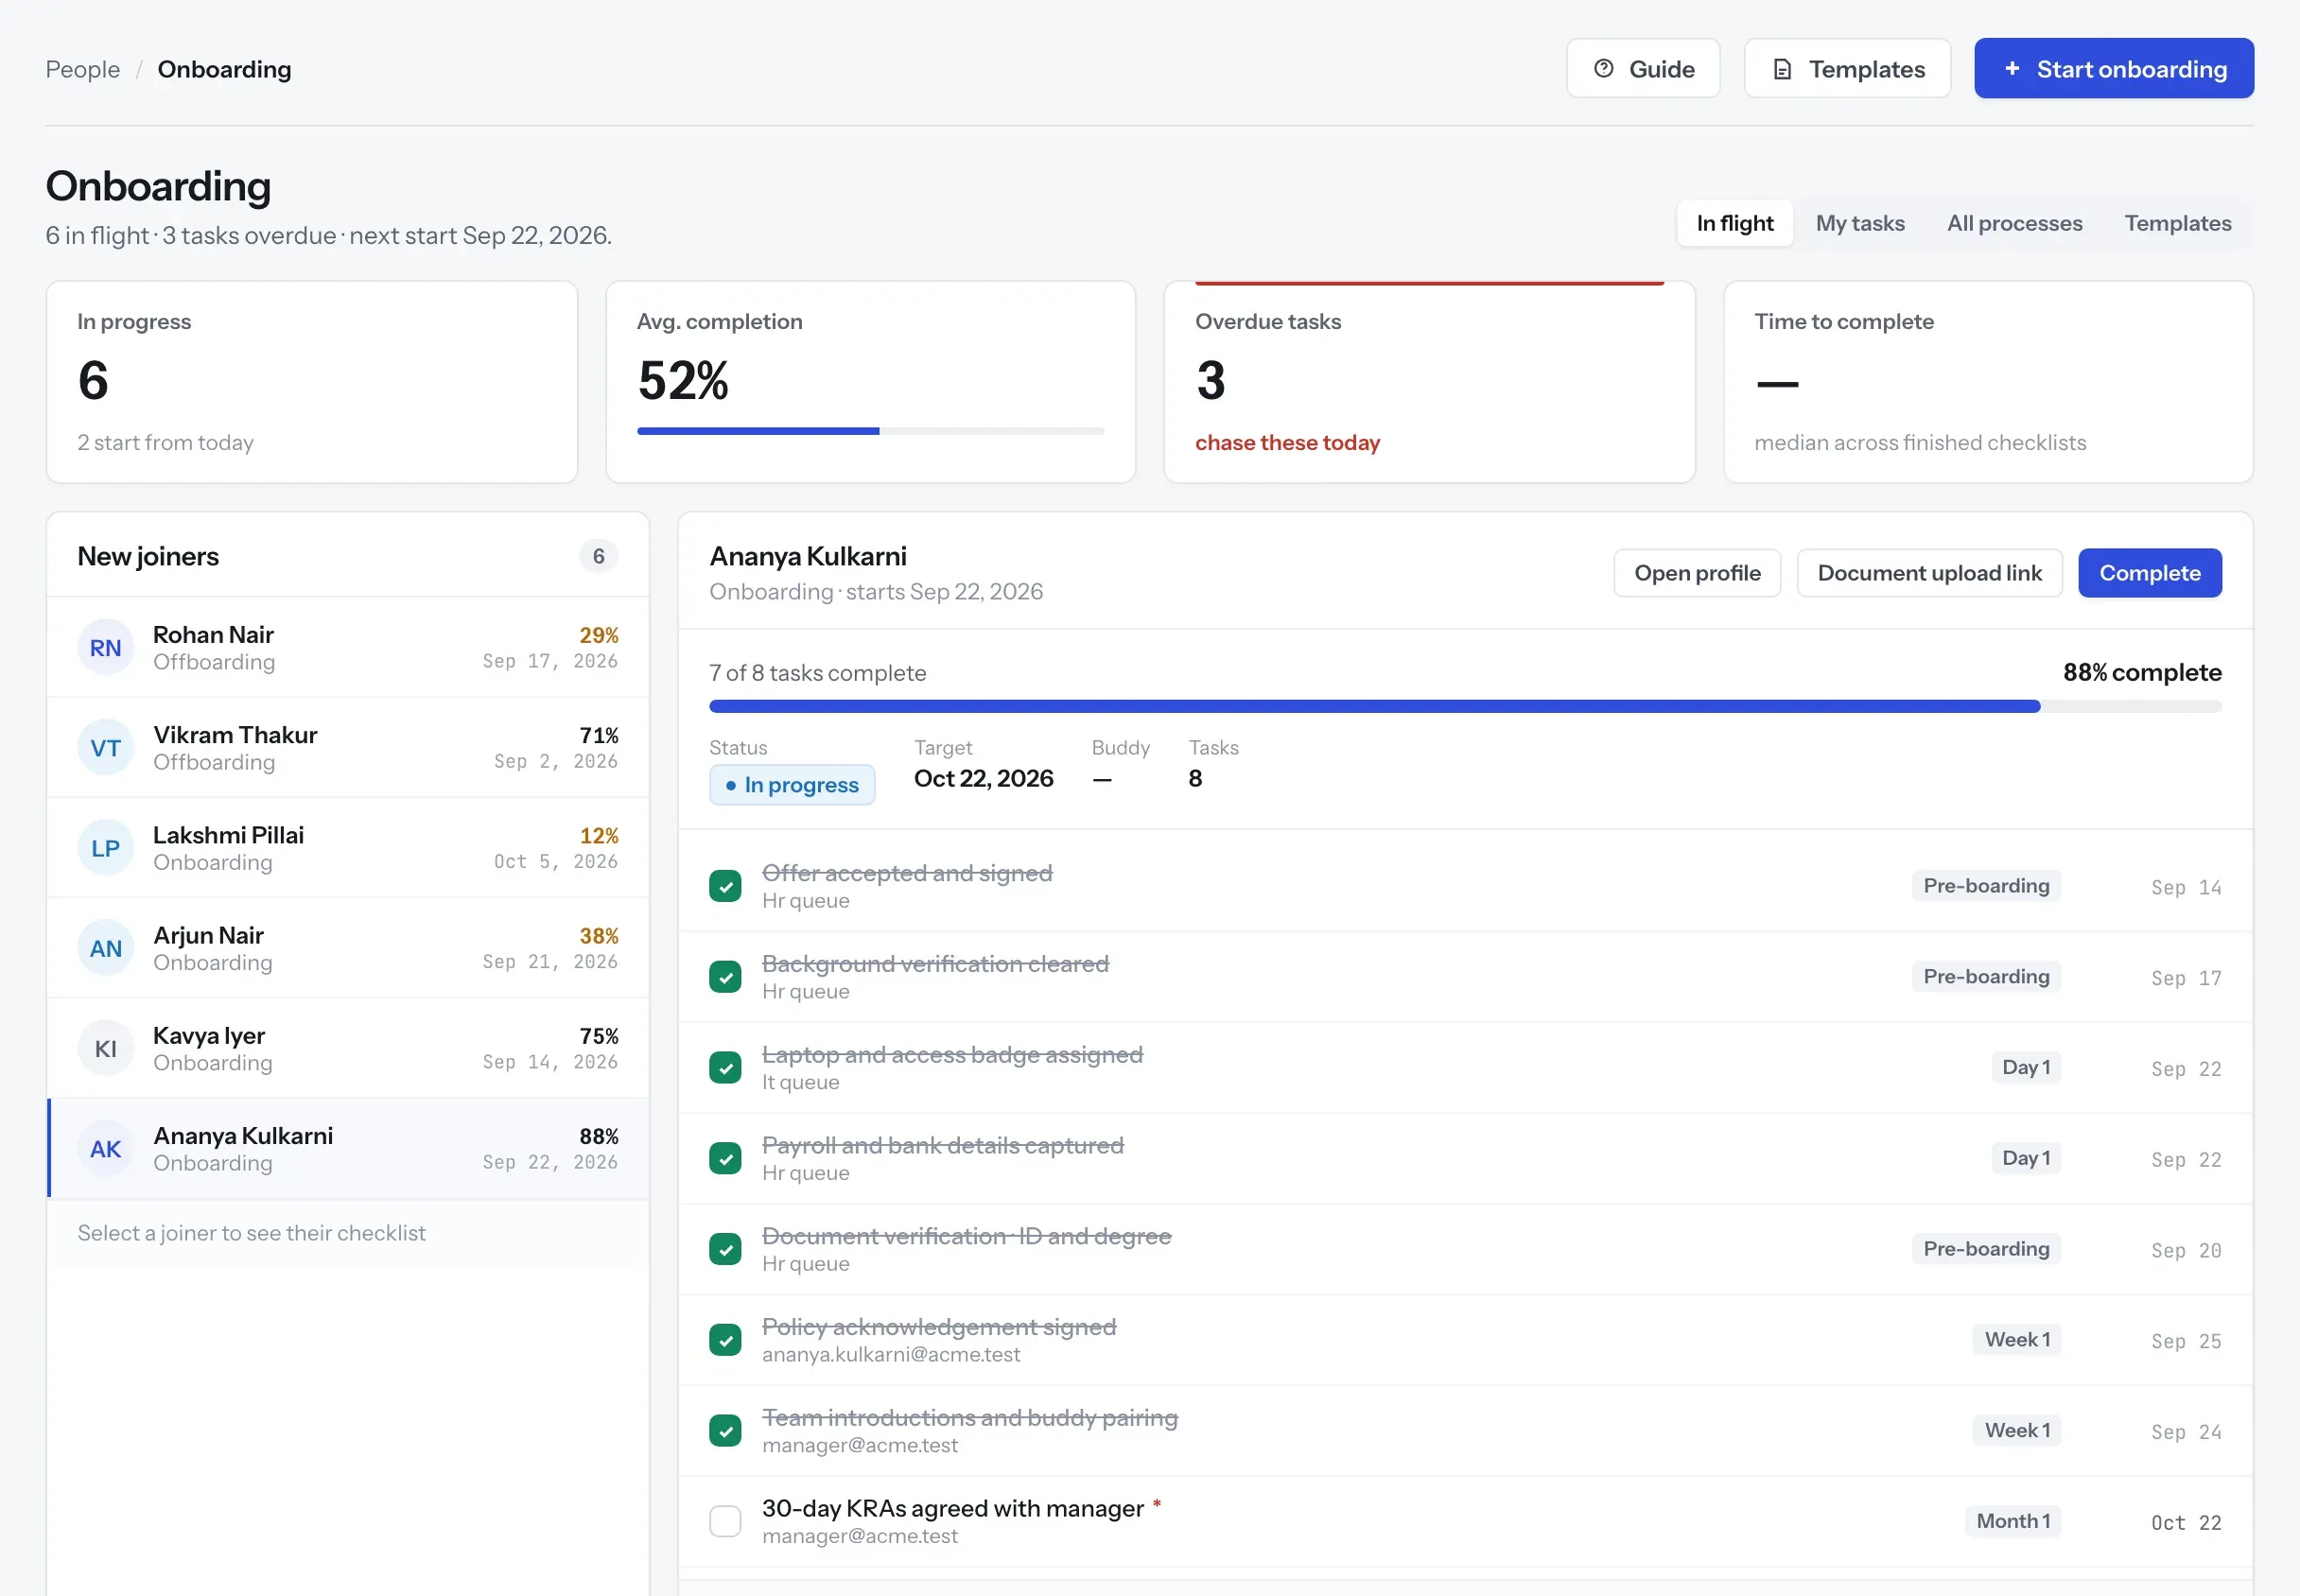Select Rohan Nair in New joiners list
This screenshot has width=2300, height=1596.
[x=348, y=648]
